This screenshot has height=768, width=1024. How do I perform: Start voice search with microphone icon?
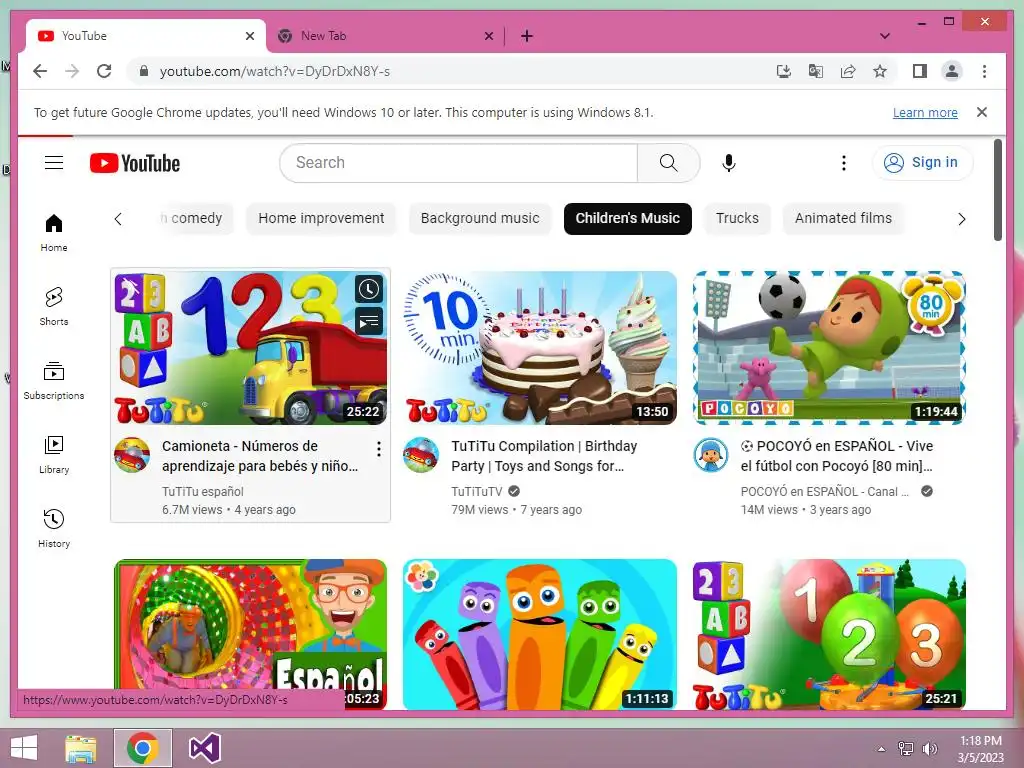pos(729,163)
